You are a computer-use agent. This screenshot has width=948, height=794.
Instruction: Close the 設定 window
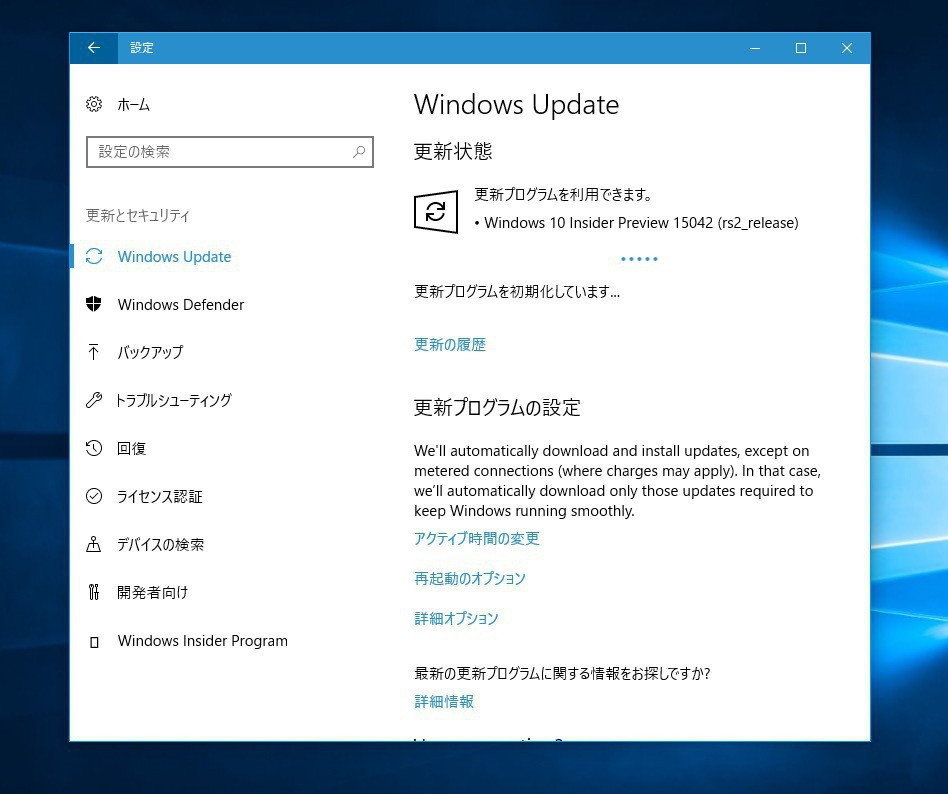pos(847,48)
